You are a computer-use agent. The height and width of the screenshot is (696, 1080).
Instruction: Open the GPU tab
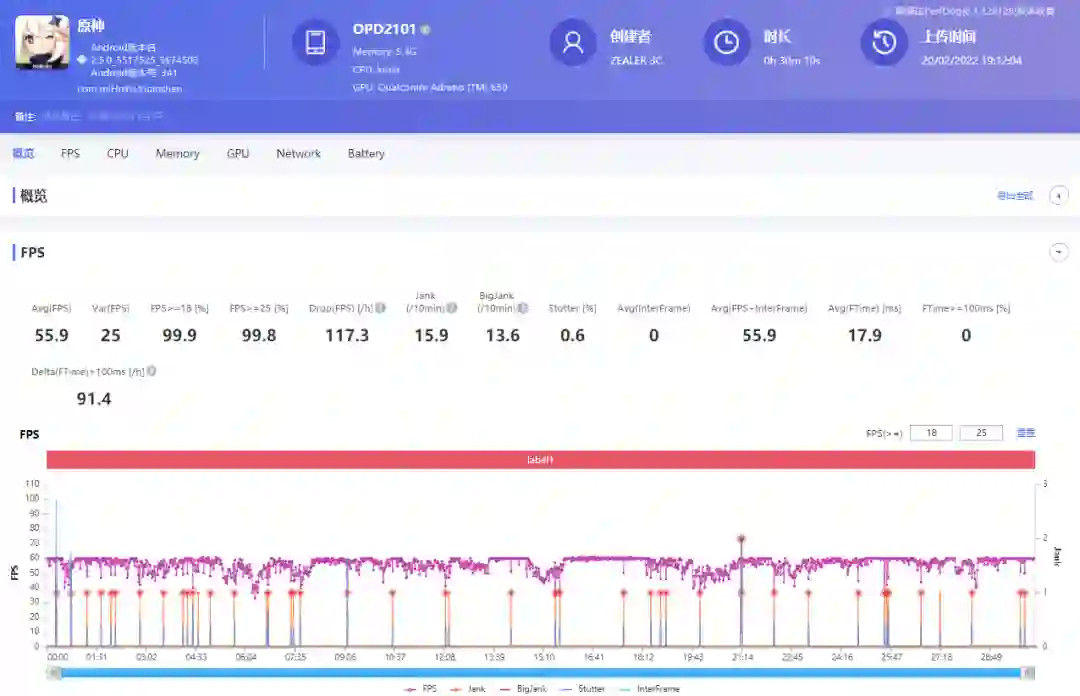pyautogui.click(x=238, y=153)
